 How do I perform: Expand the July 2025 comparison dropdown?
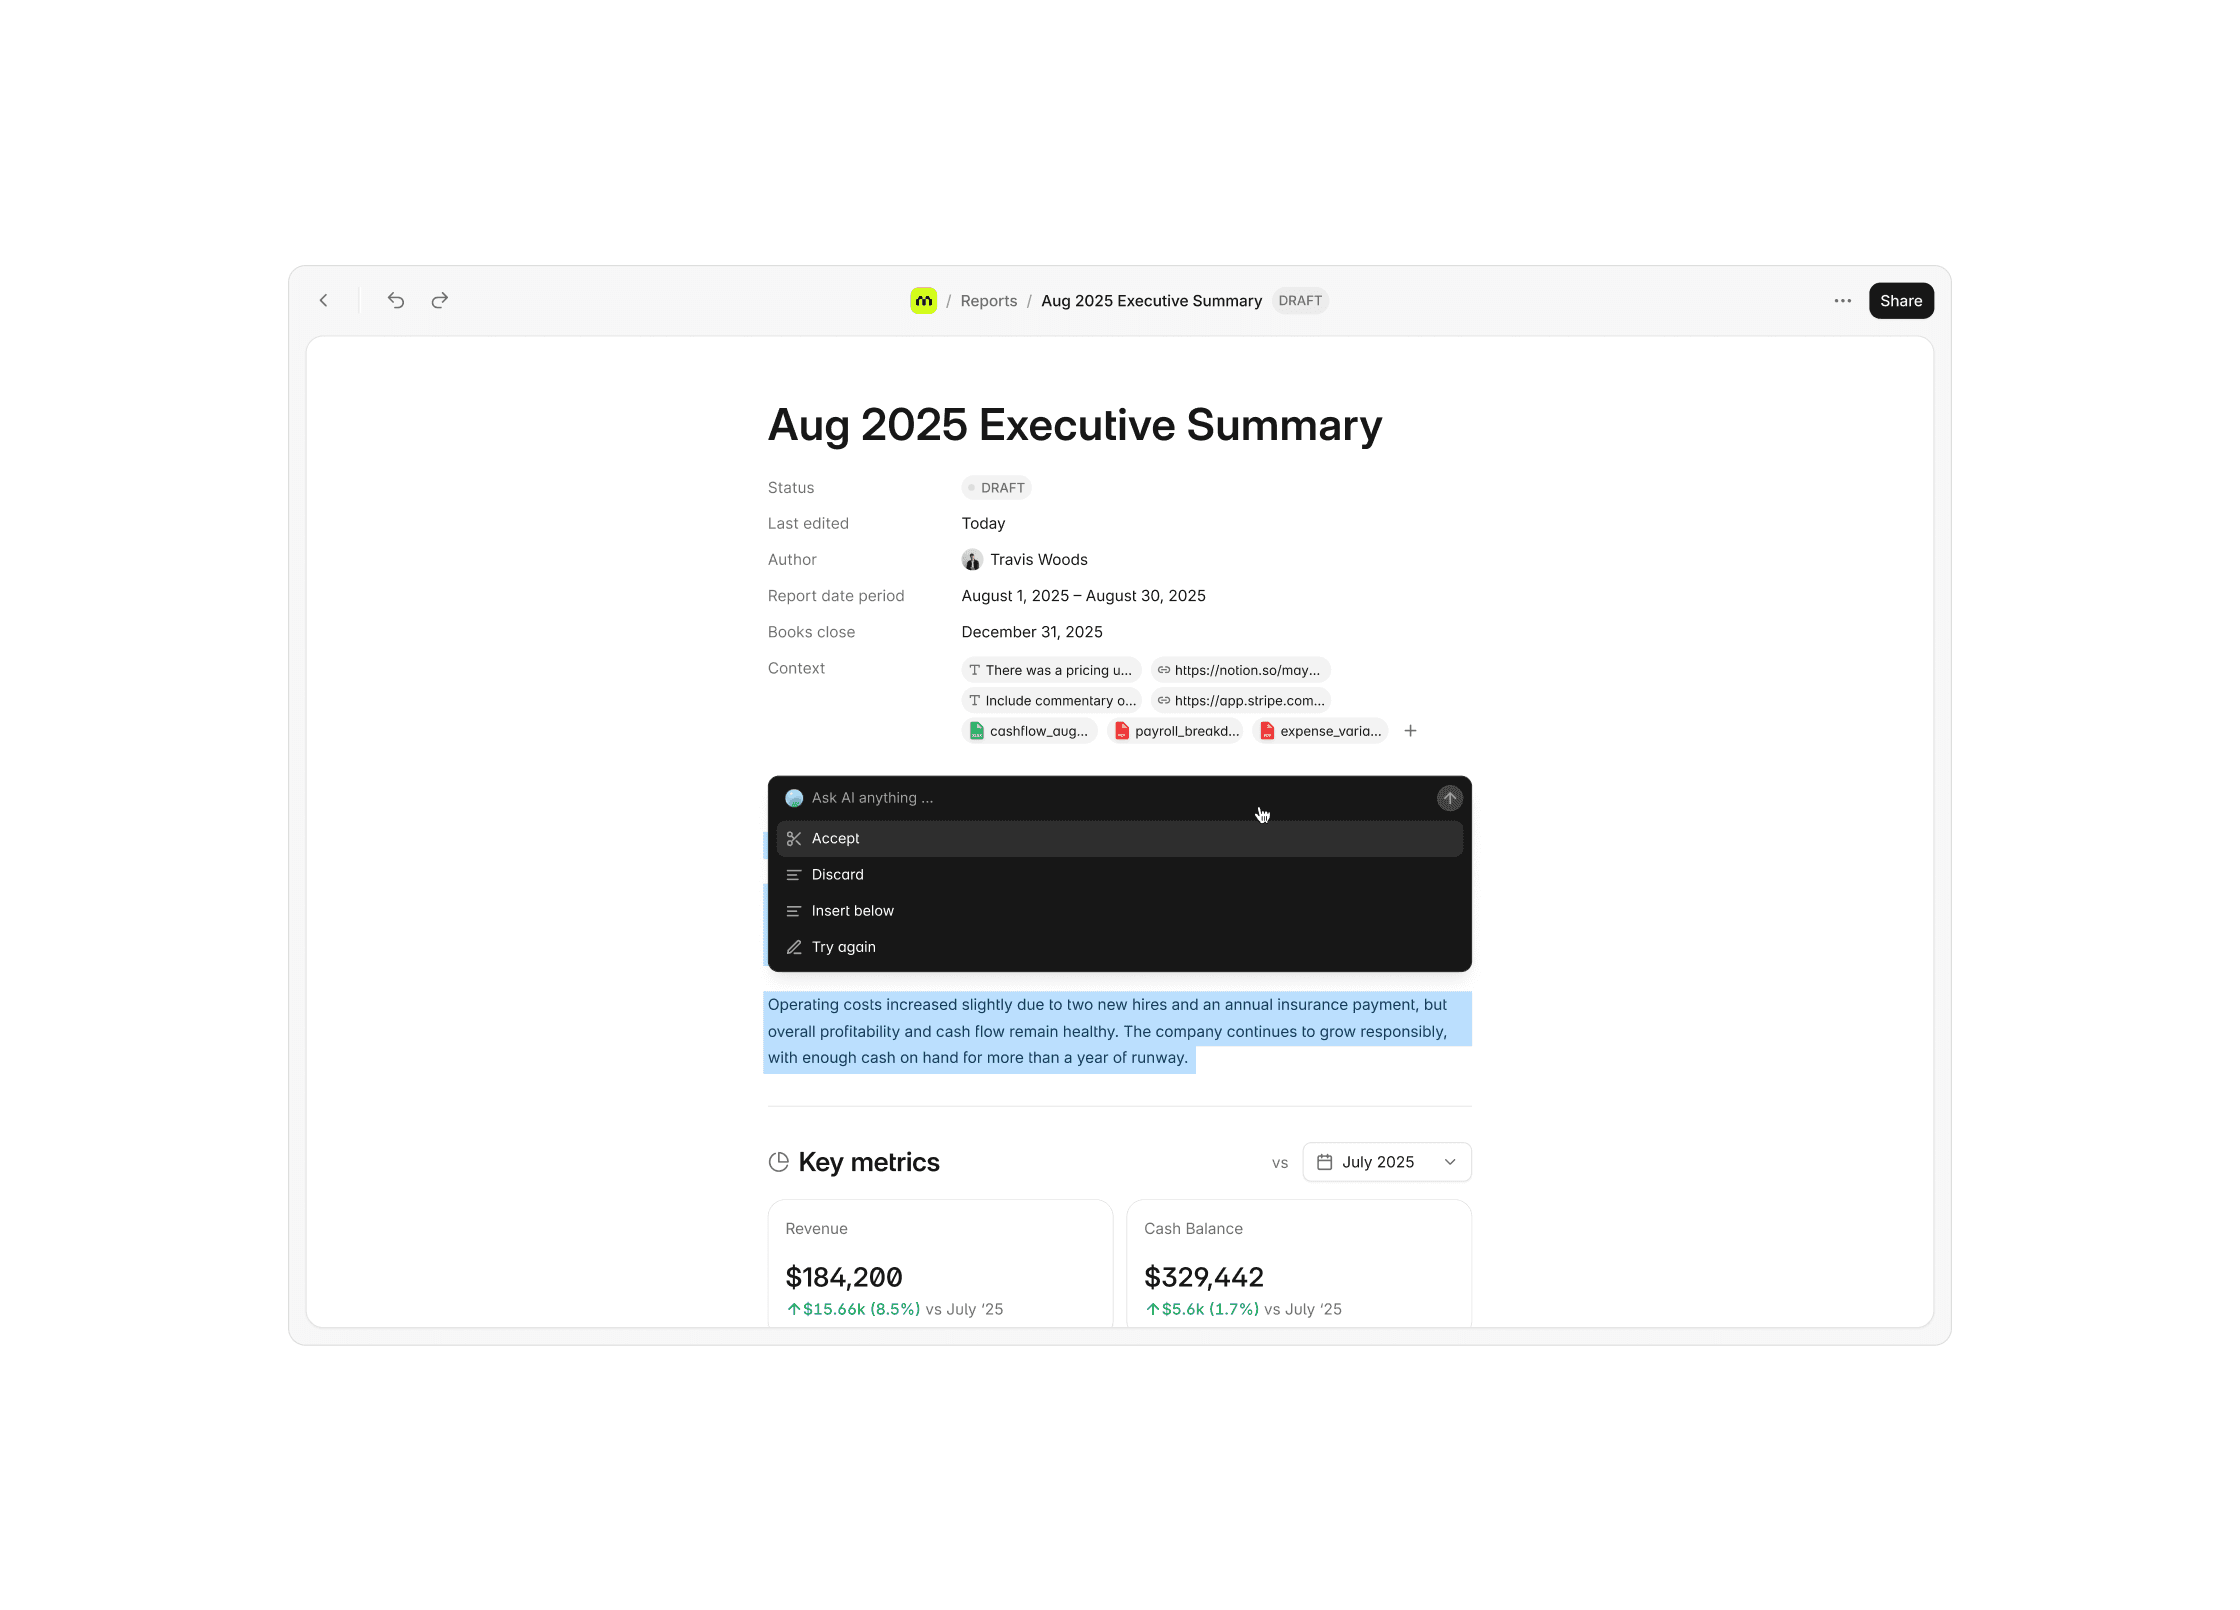point(1386,1162)
